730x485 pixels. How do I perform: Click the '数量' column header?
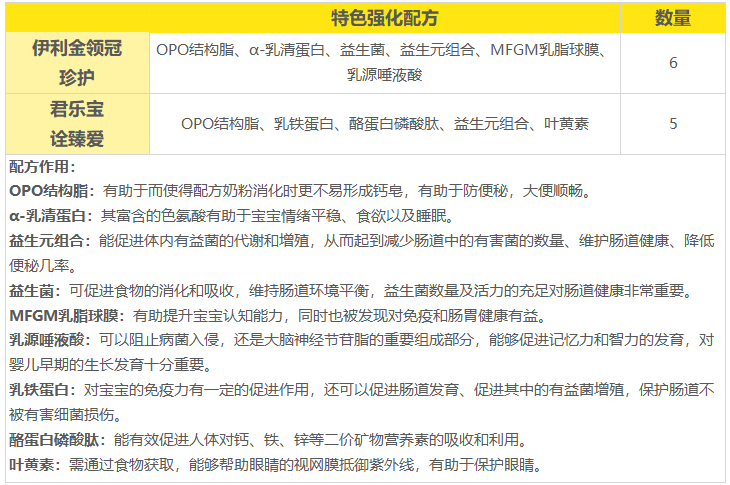[x=672, y=17]
